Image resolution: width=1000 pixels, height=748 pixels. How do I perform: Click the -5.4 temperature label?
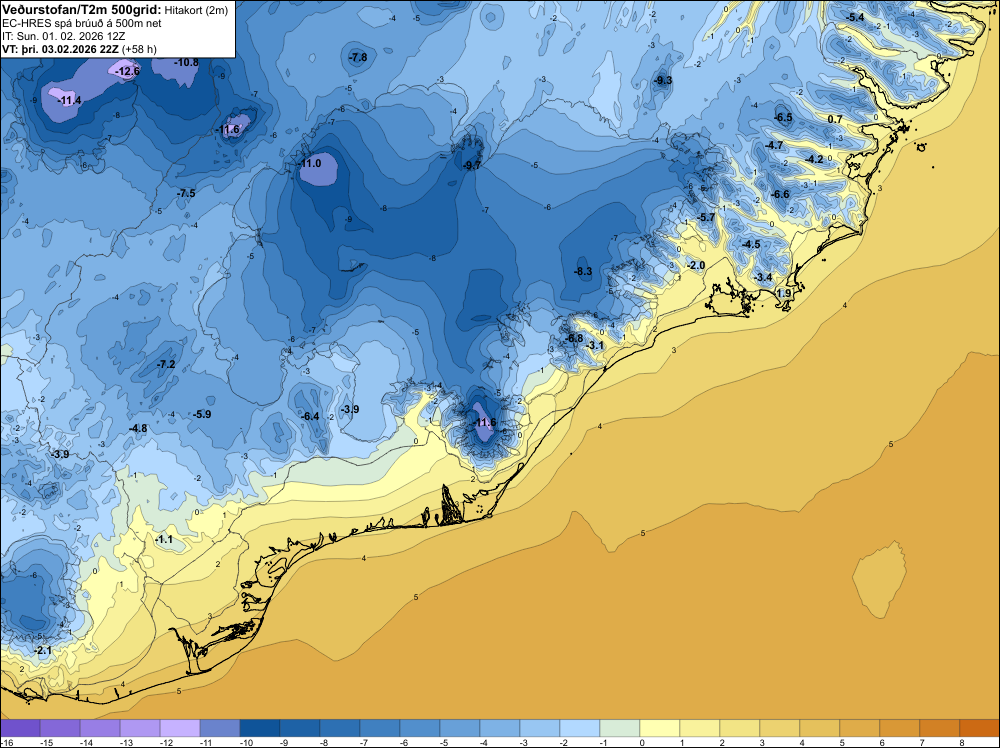coord(855,17)
